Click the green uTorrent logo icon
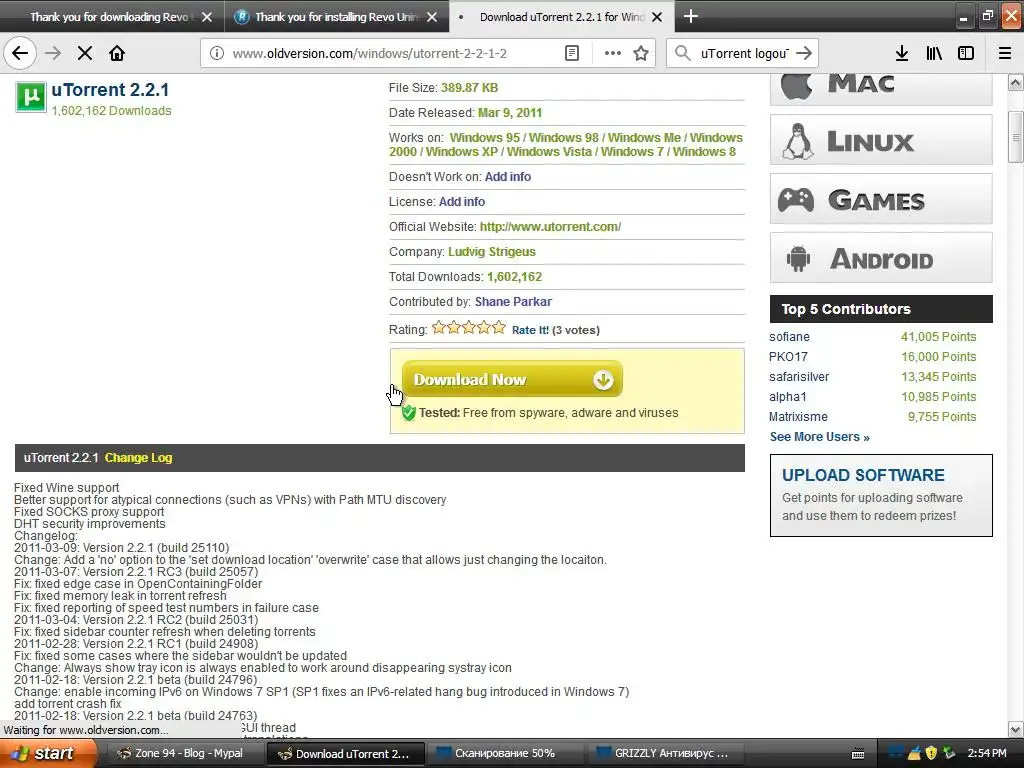 click(x=31, y=97)
